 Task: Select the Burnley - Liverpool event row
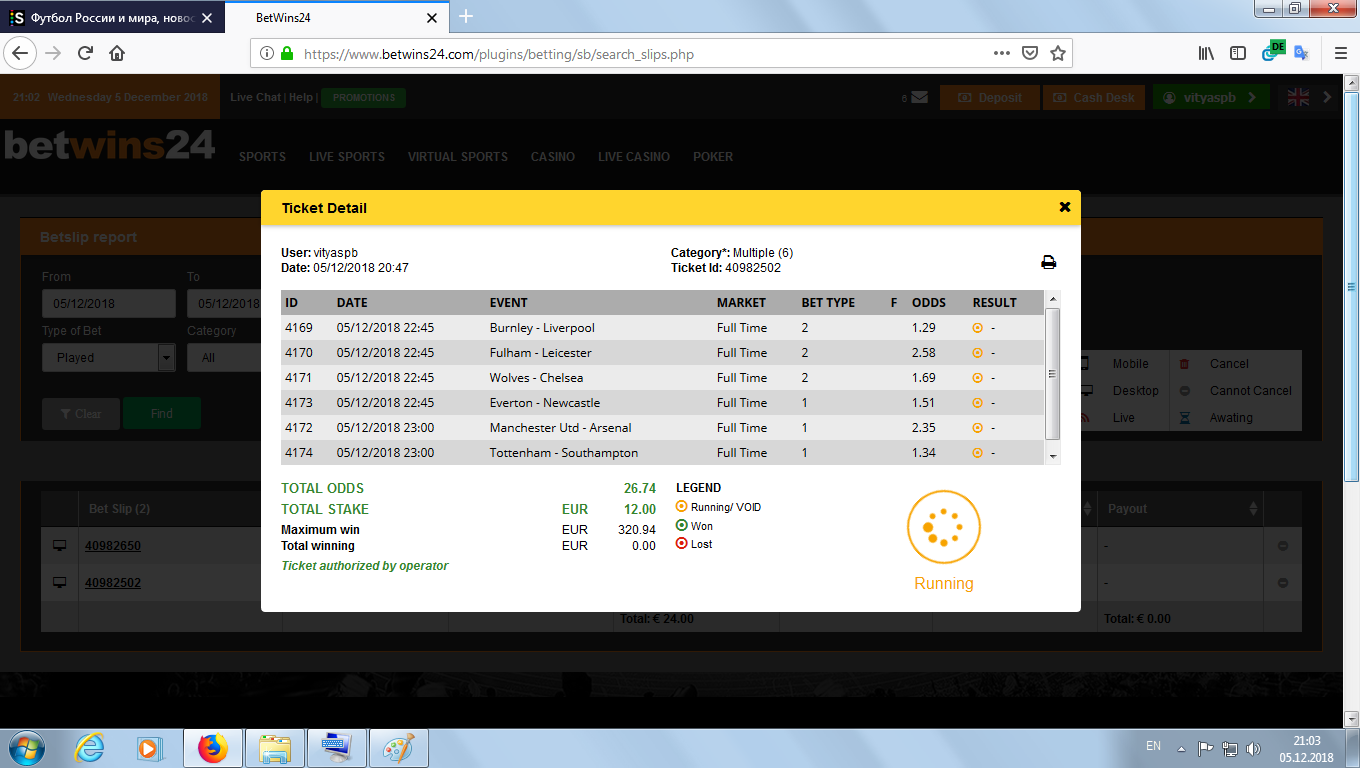tap(663, 328)
